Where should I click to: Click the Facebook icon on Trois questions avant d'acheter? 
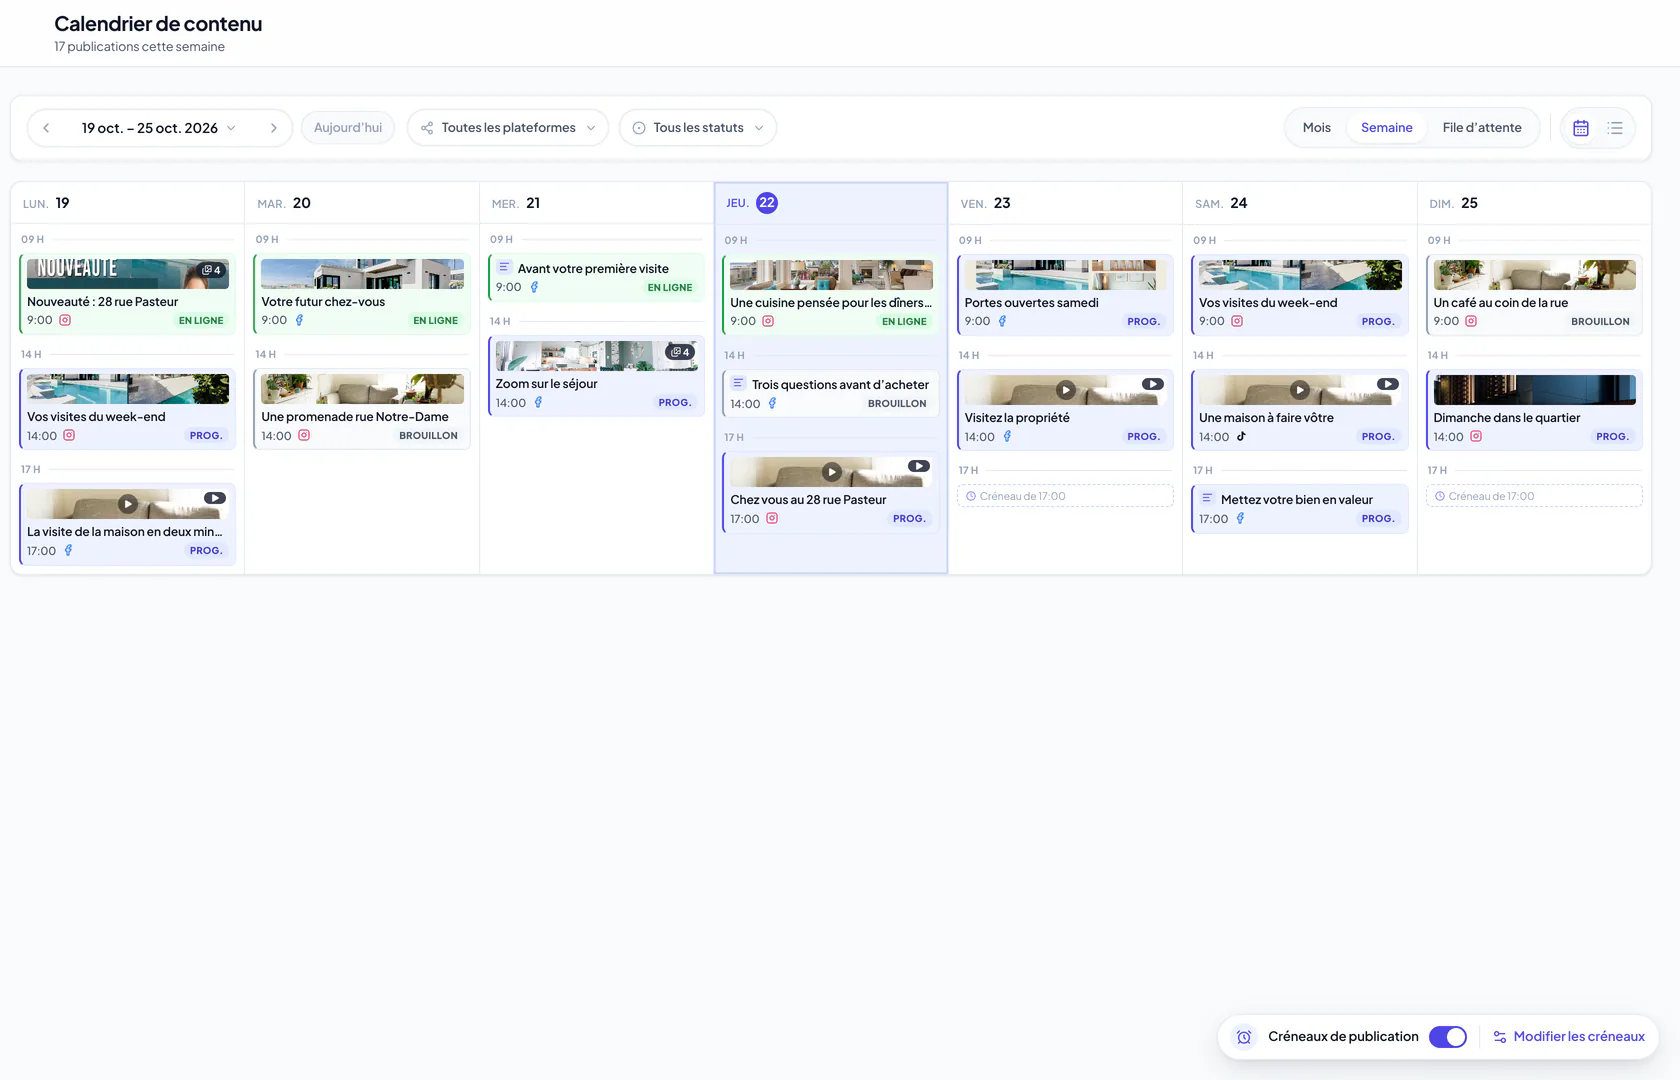(x=772, y=404)
